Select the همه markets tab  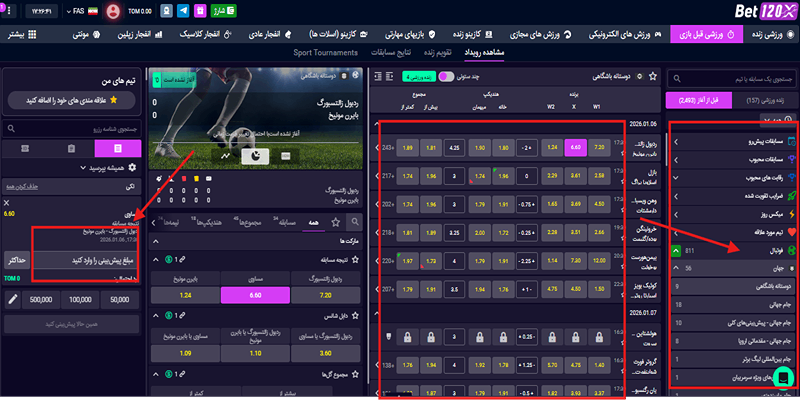(313, 223)
